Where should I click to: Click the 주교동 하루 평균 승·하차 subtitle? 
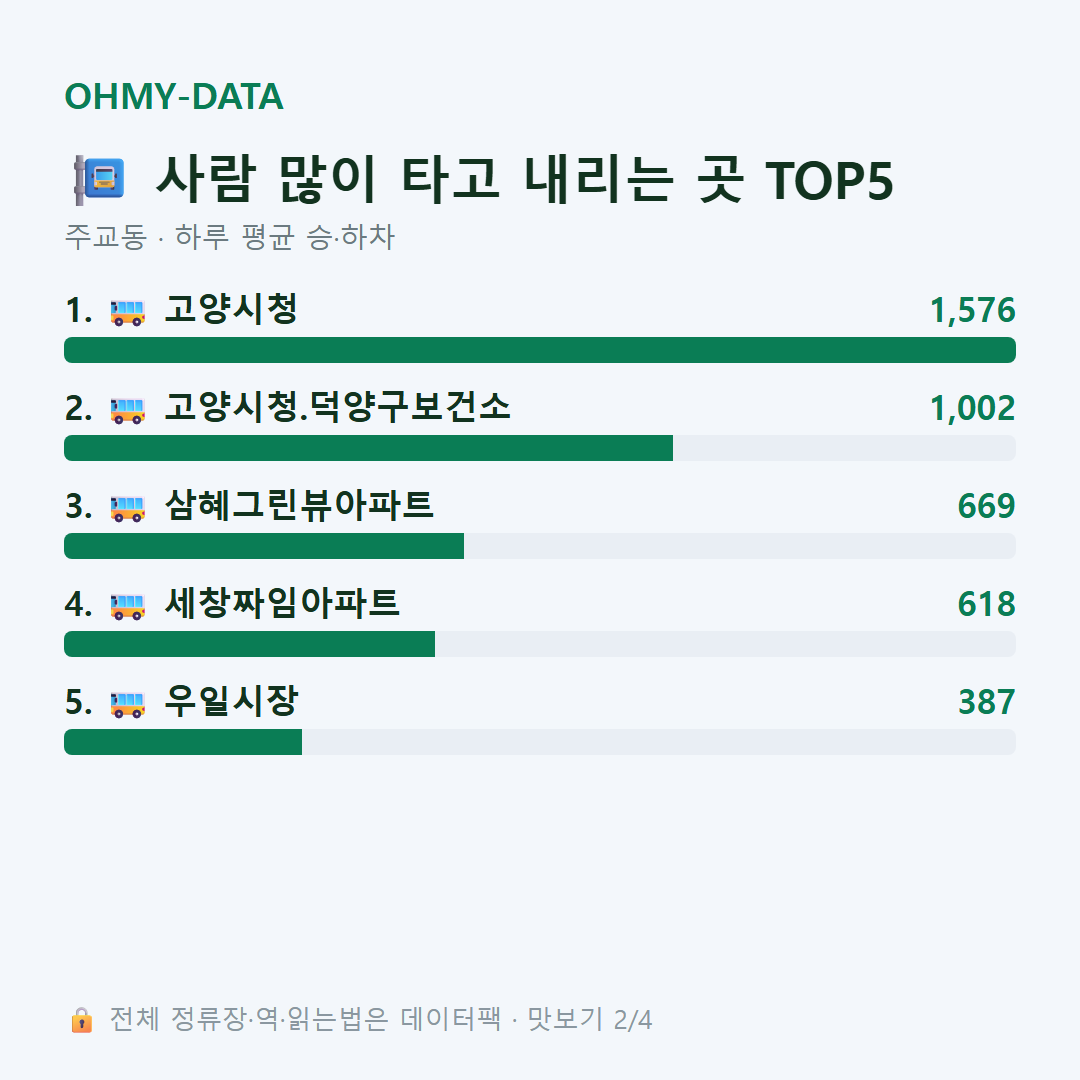[x=229, y=236]
